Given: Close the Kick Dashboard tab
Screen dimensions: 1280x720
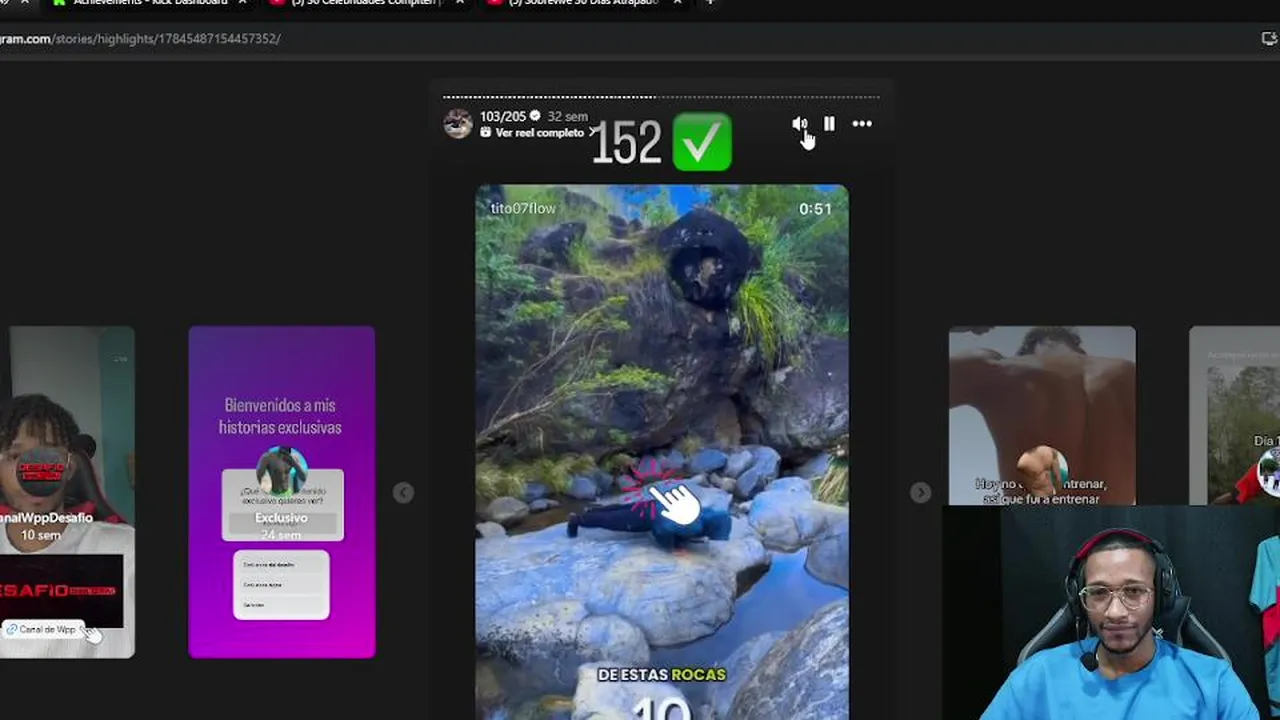Looking at the screenshot, I should [x=242, y=3].
